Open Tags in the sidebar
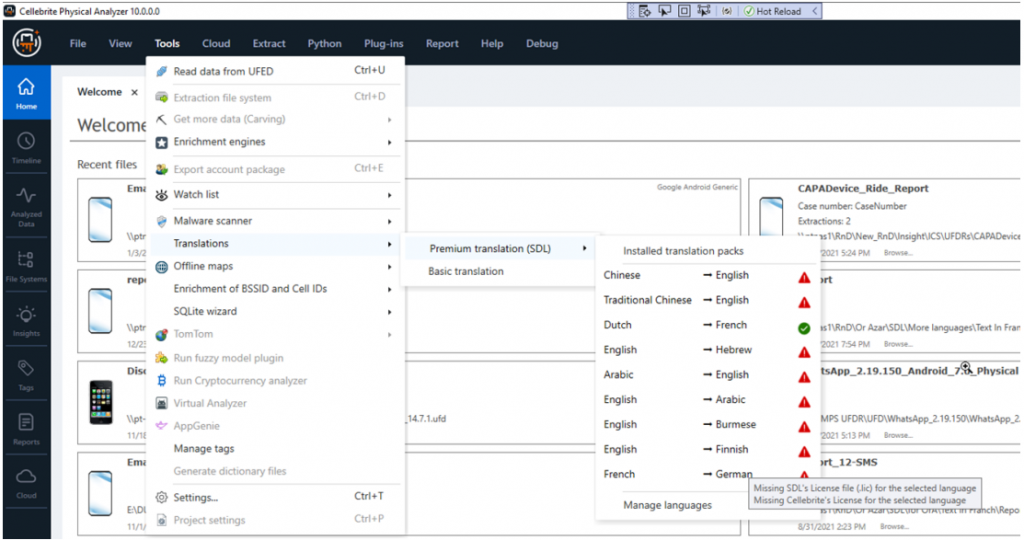 26,375
